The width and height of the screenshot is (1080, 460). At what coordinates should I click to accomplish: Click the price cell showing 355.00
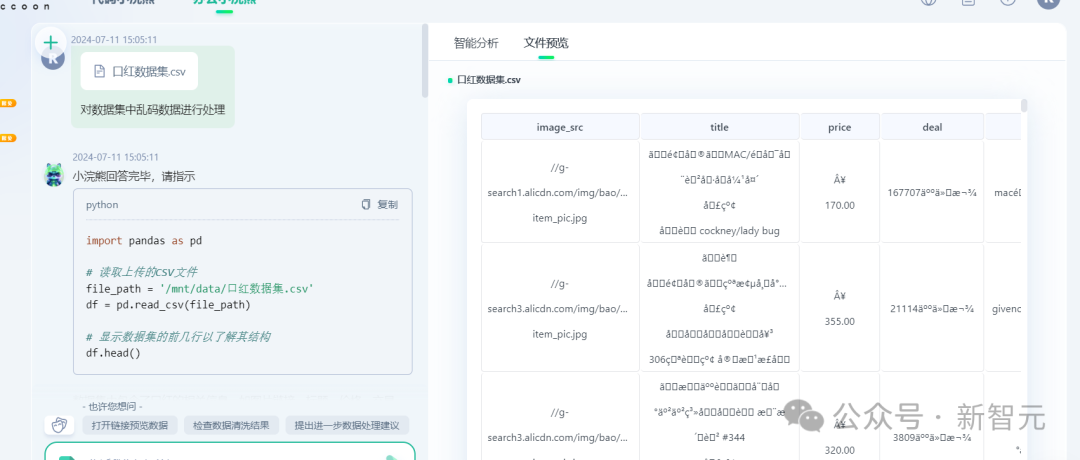pos(840,308)
